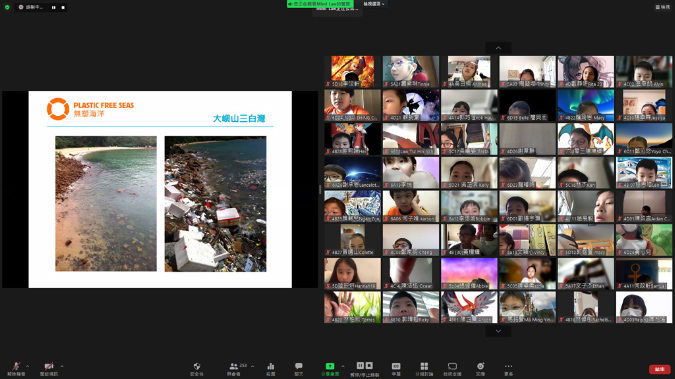Click muted mic icon on Ricky's tile
Viewport: 675px width, 379px height.
click(387, 320)
